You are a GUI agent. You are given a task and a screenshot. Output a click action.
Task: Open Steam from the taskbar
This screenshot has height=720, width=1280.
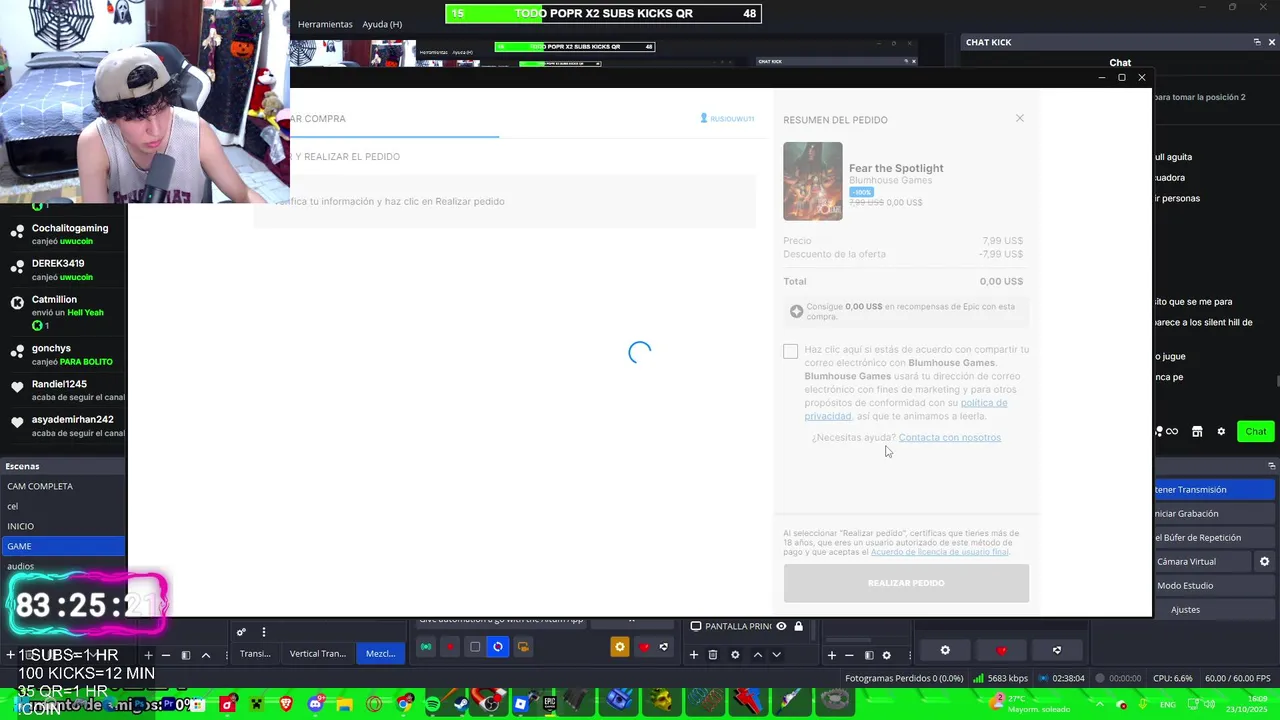[460, 704]
